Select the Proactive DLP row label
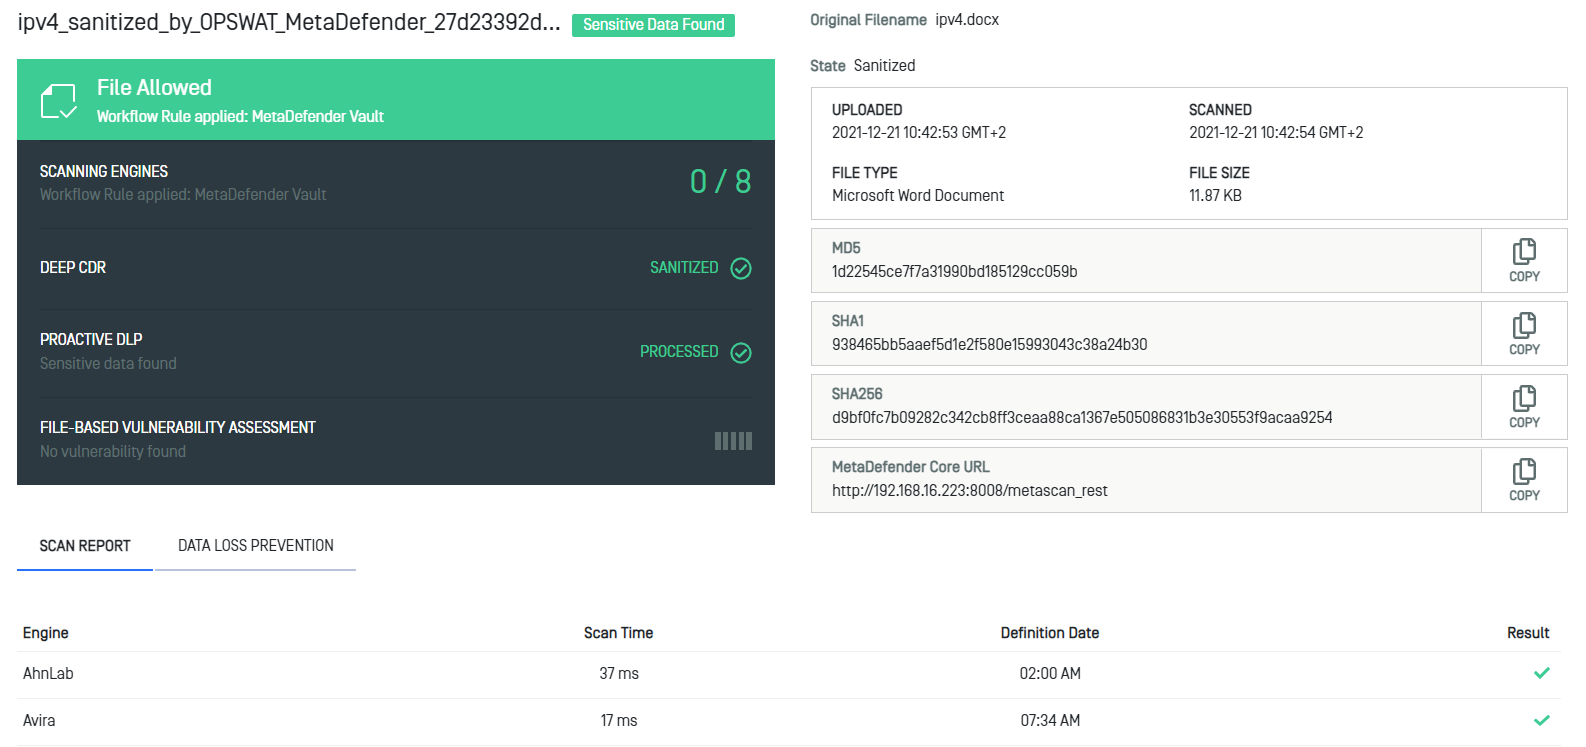1586x747 pixels. [91, 340]
